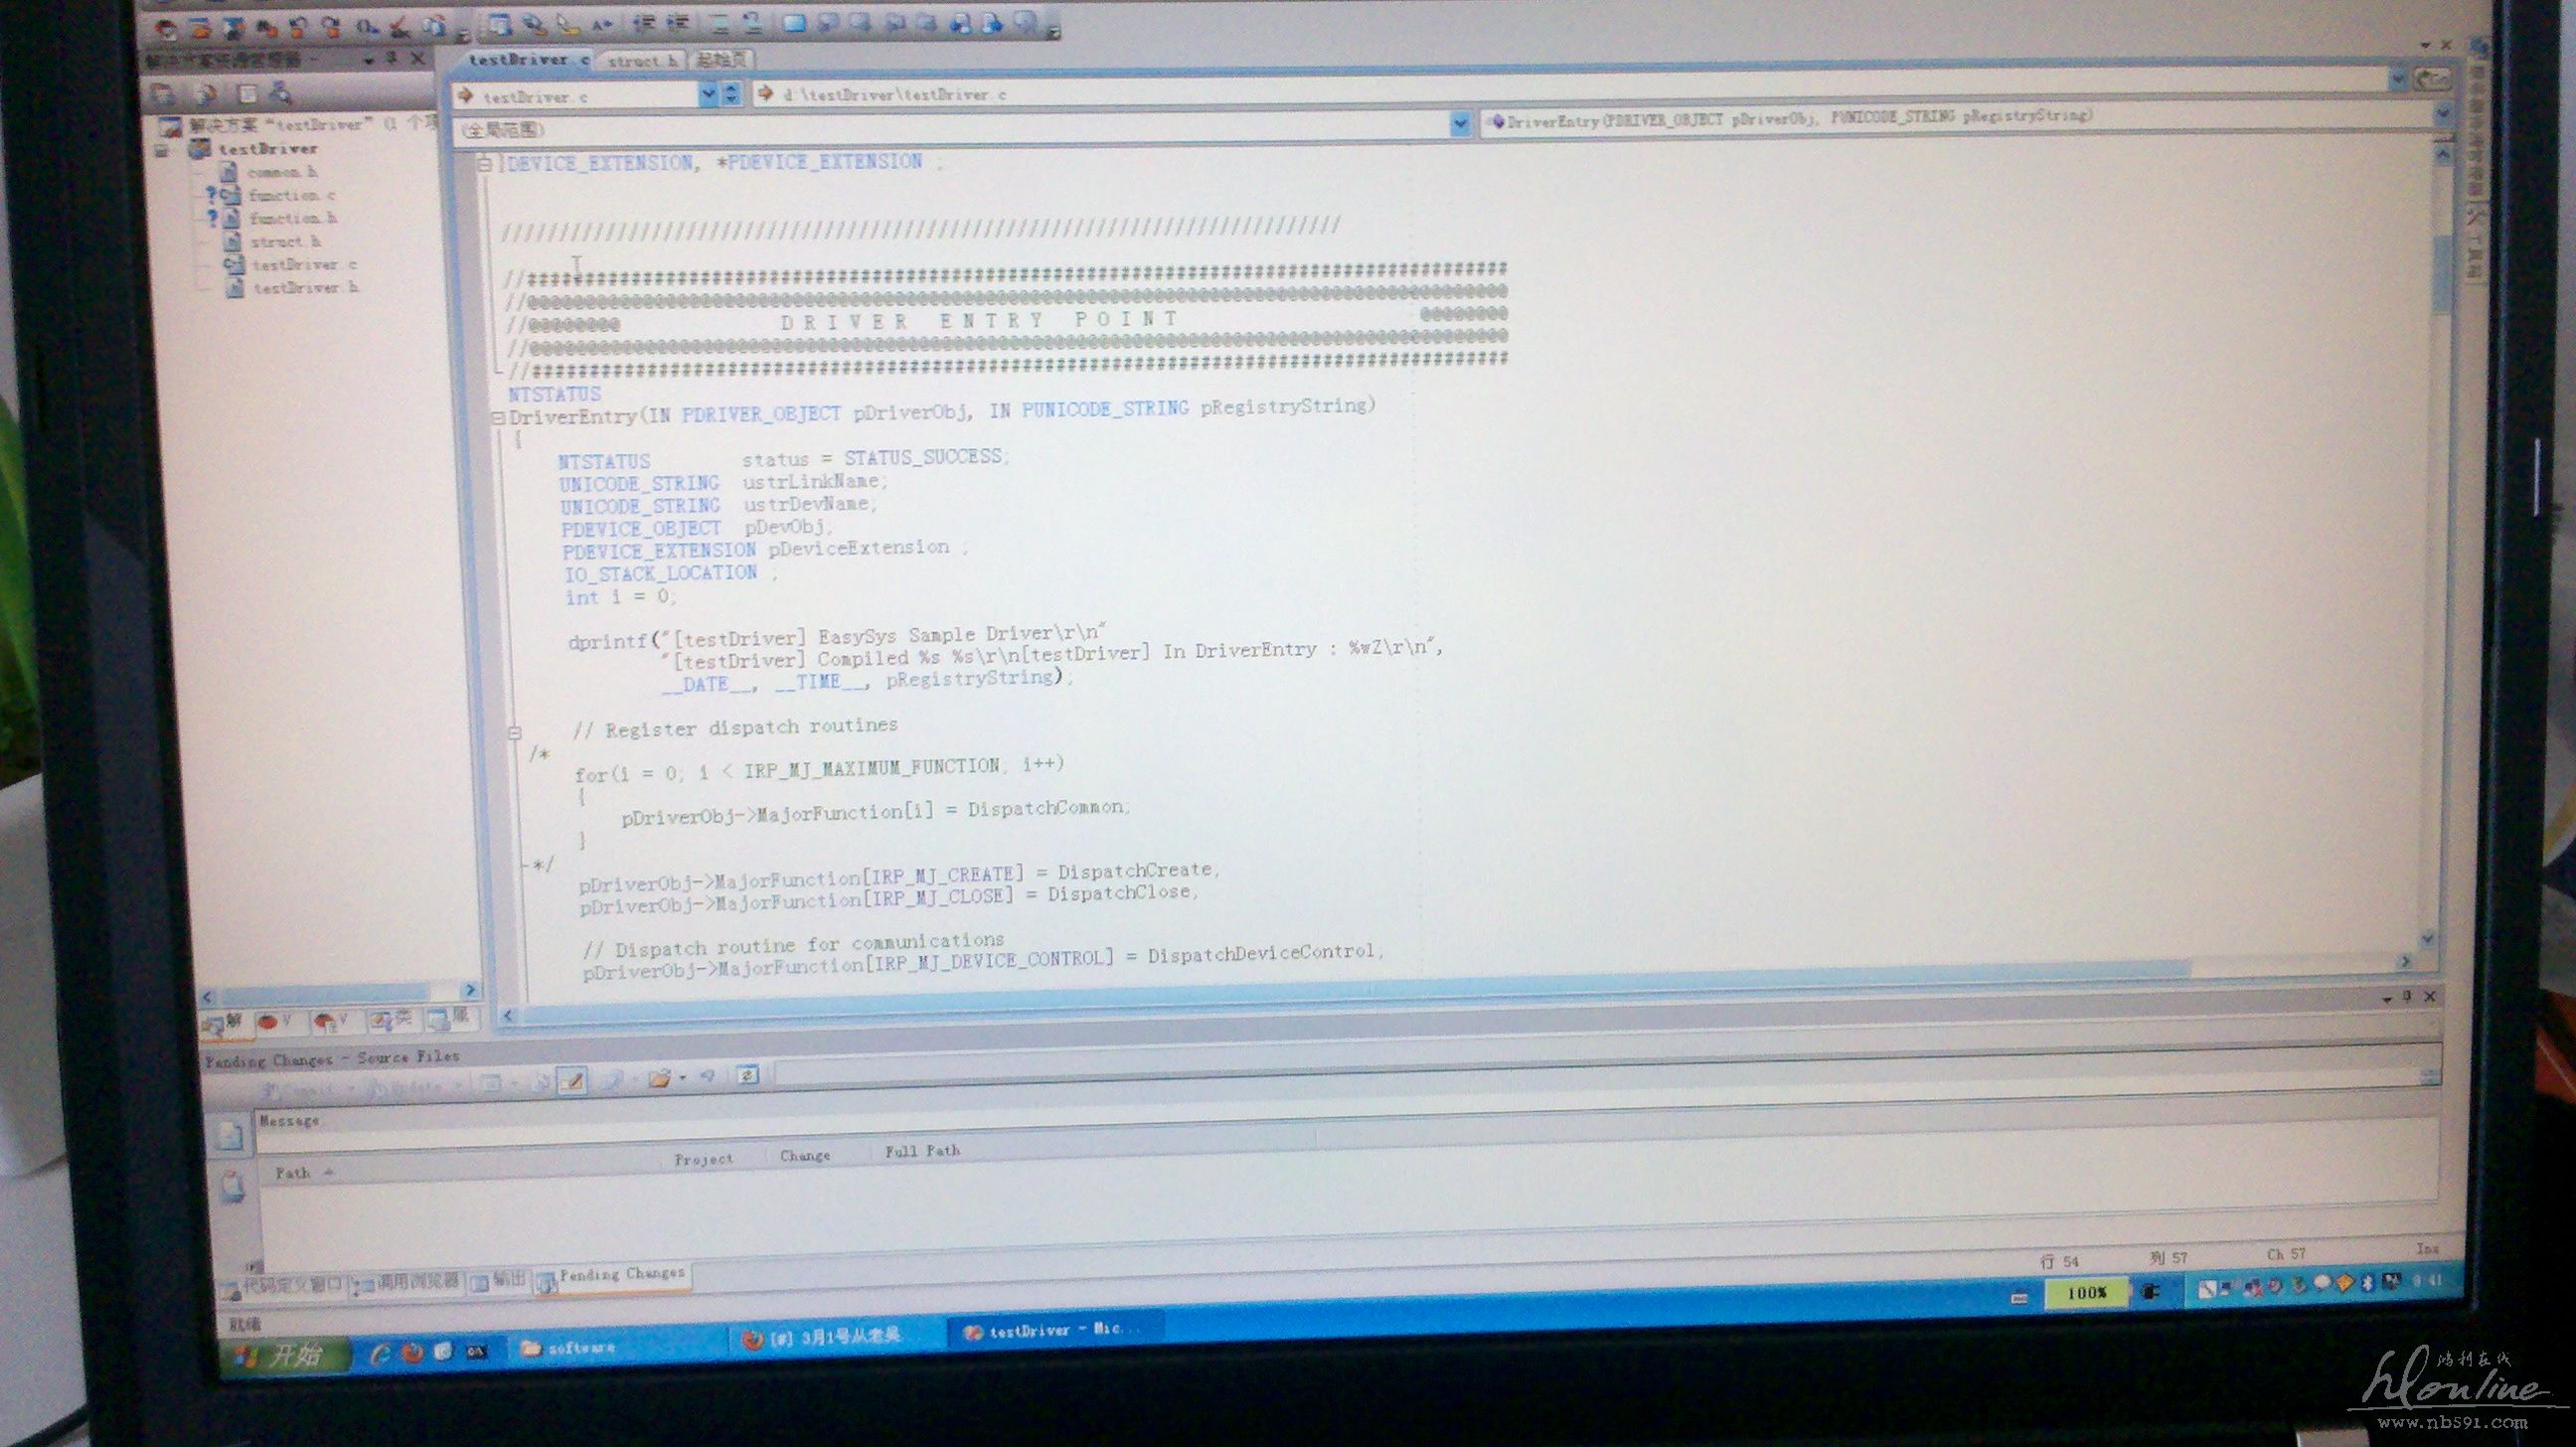Open the testDriver.c file navigation dropdown
This screenshot has width=2576, height=1447.
point(707,95)
